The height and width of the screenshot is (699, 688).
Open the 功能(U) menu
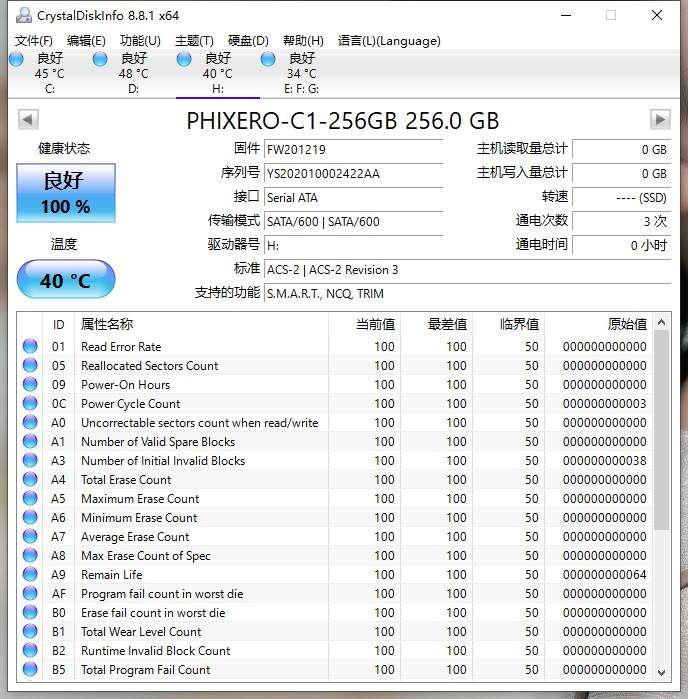(x=140, y=41)
